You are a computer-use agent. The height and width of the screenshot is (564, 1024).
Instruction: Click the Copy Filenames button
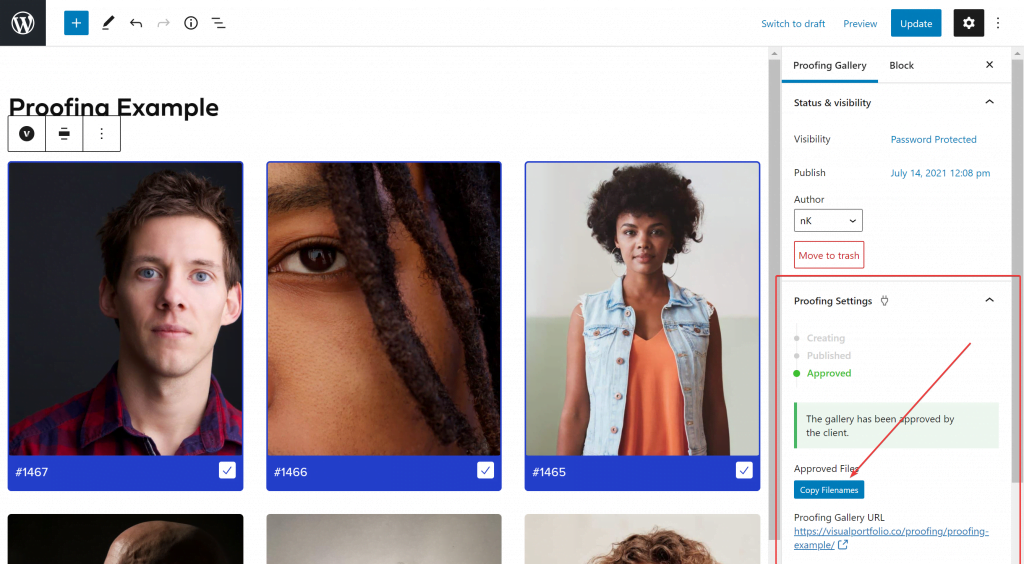(829, 490)
